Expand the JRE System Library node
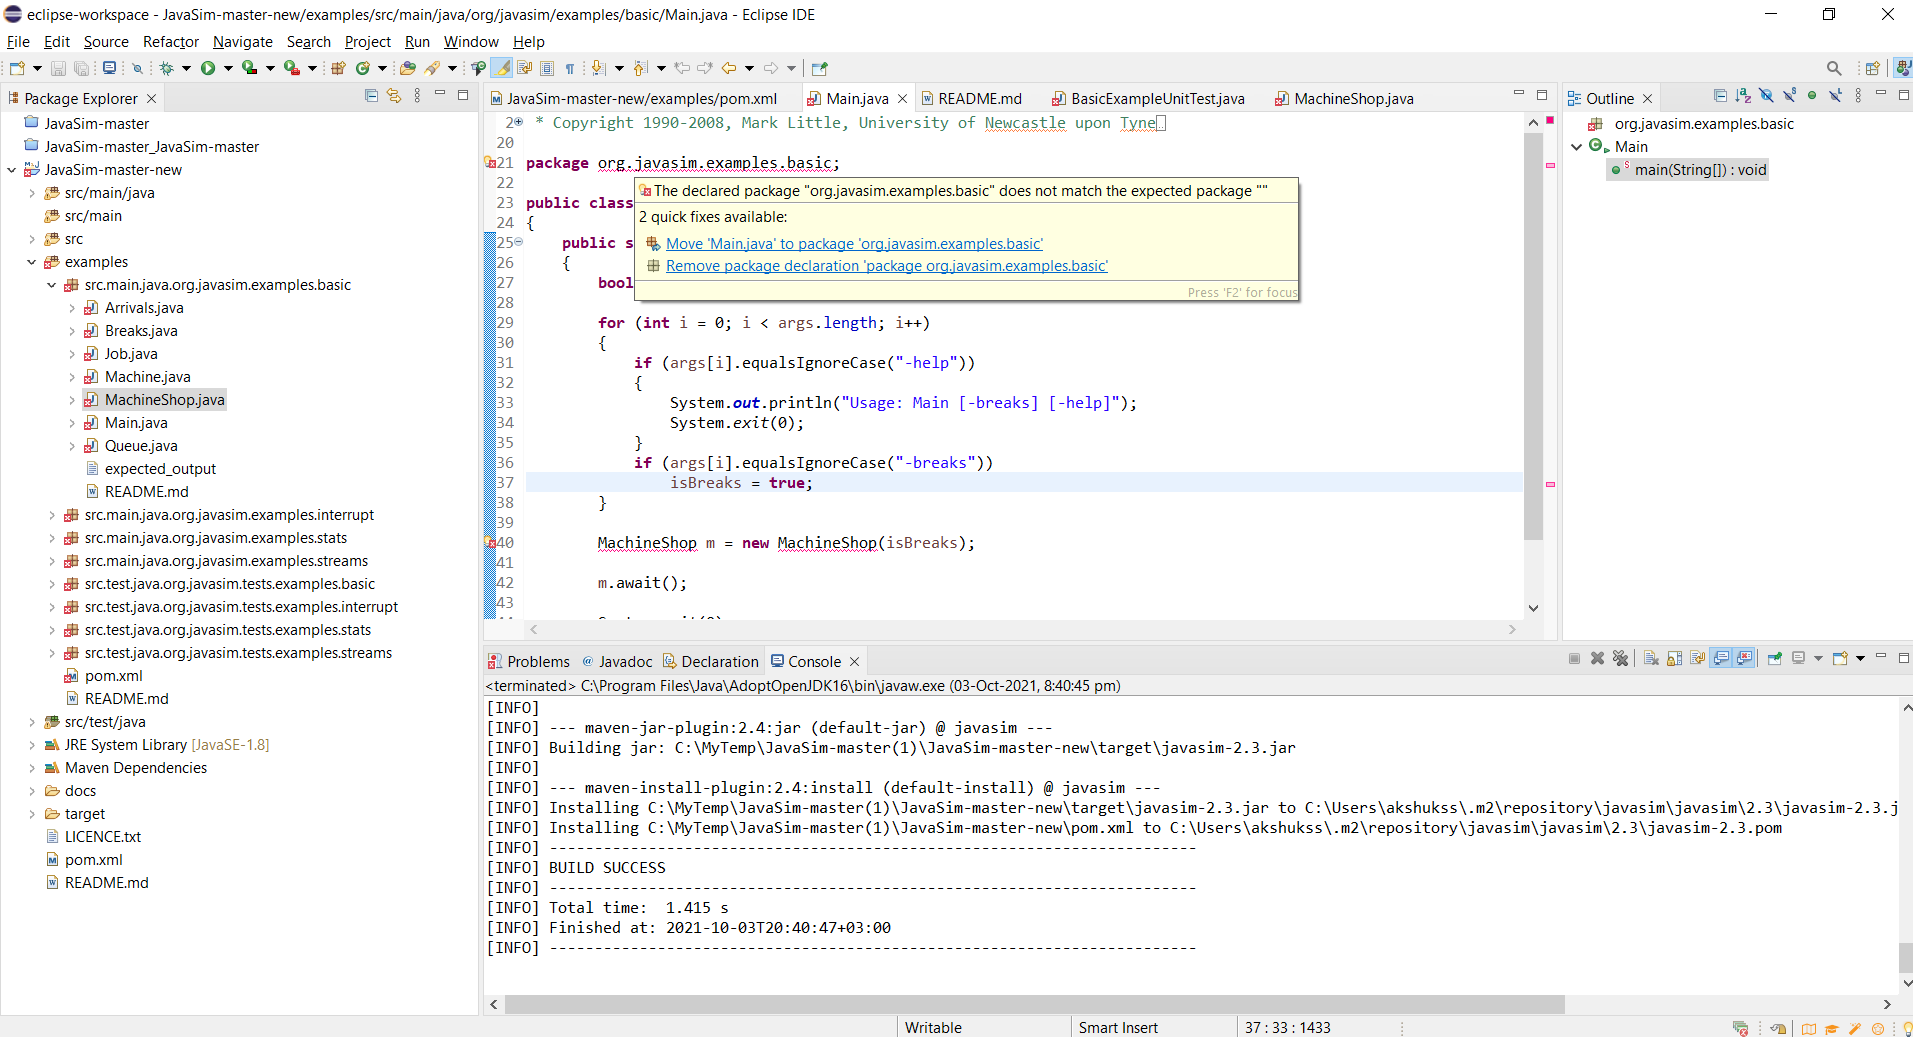The height and width of the screenshot is (1037, 1913). 31,745
